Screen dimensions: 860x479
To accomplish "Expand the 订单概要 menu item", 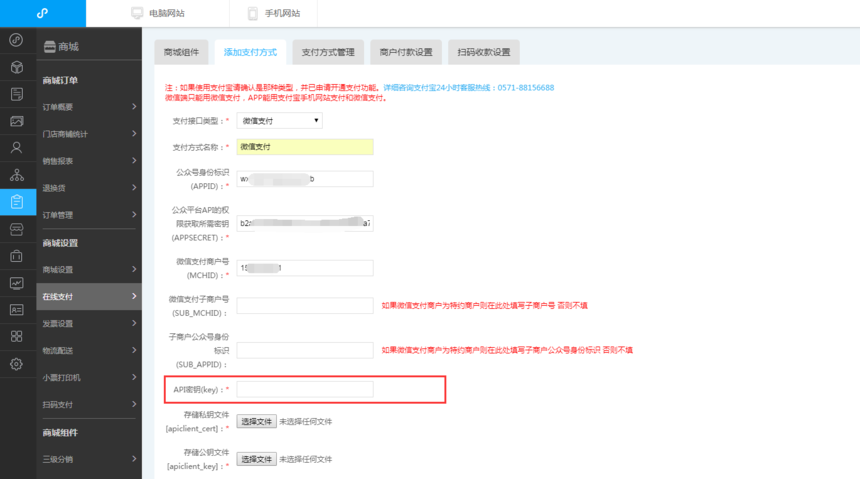I will pos(89,107).
